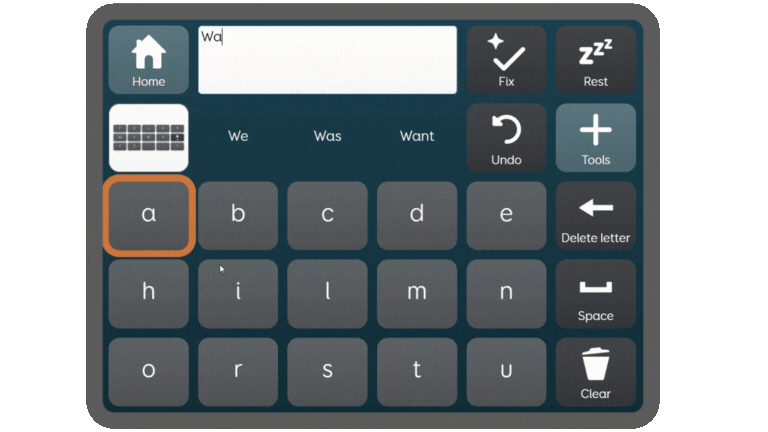Screen dimensions: 768x432
Task: Select the letter "n" key
Action: 506,294
